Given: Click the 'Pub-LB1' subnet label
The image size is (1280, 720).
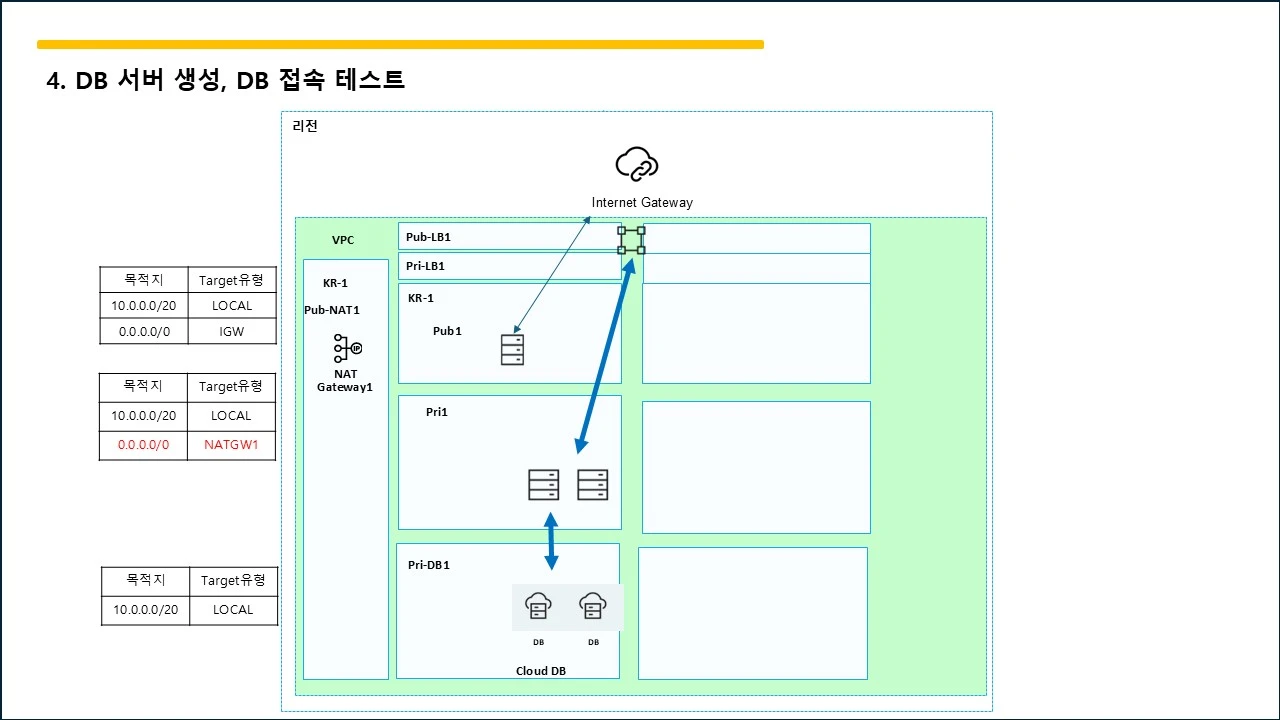Looking at the screenshot, I should (x=428, y=237).
